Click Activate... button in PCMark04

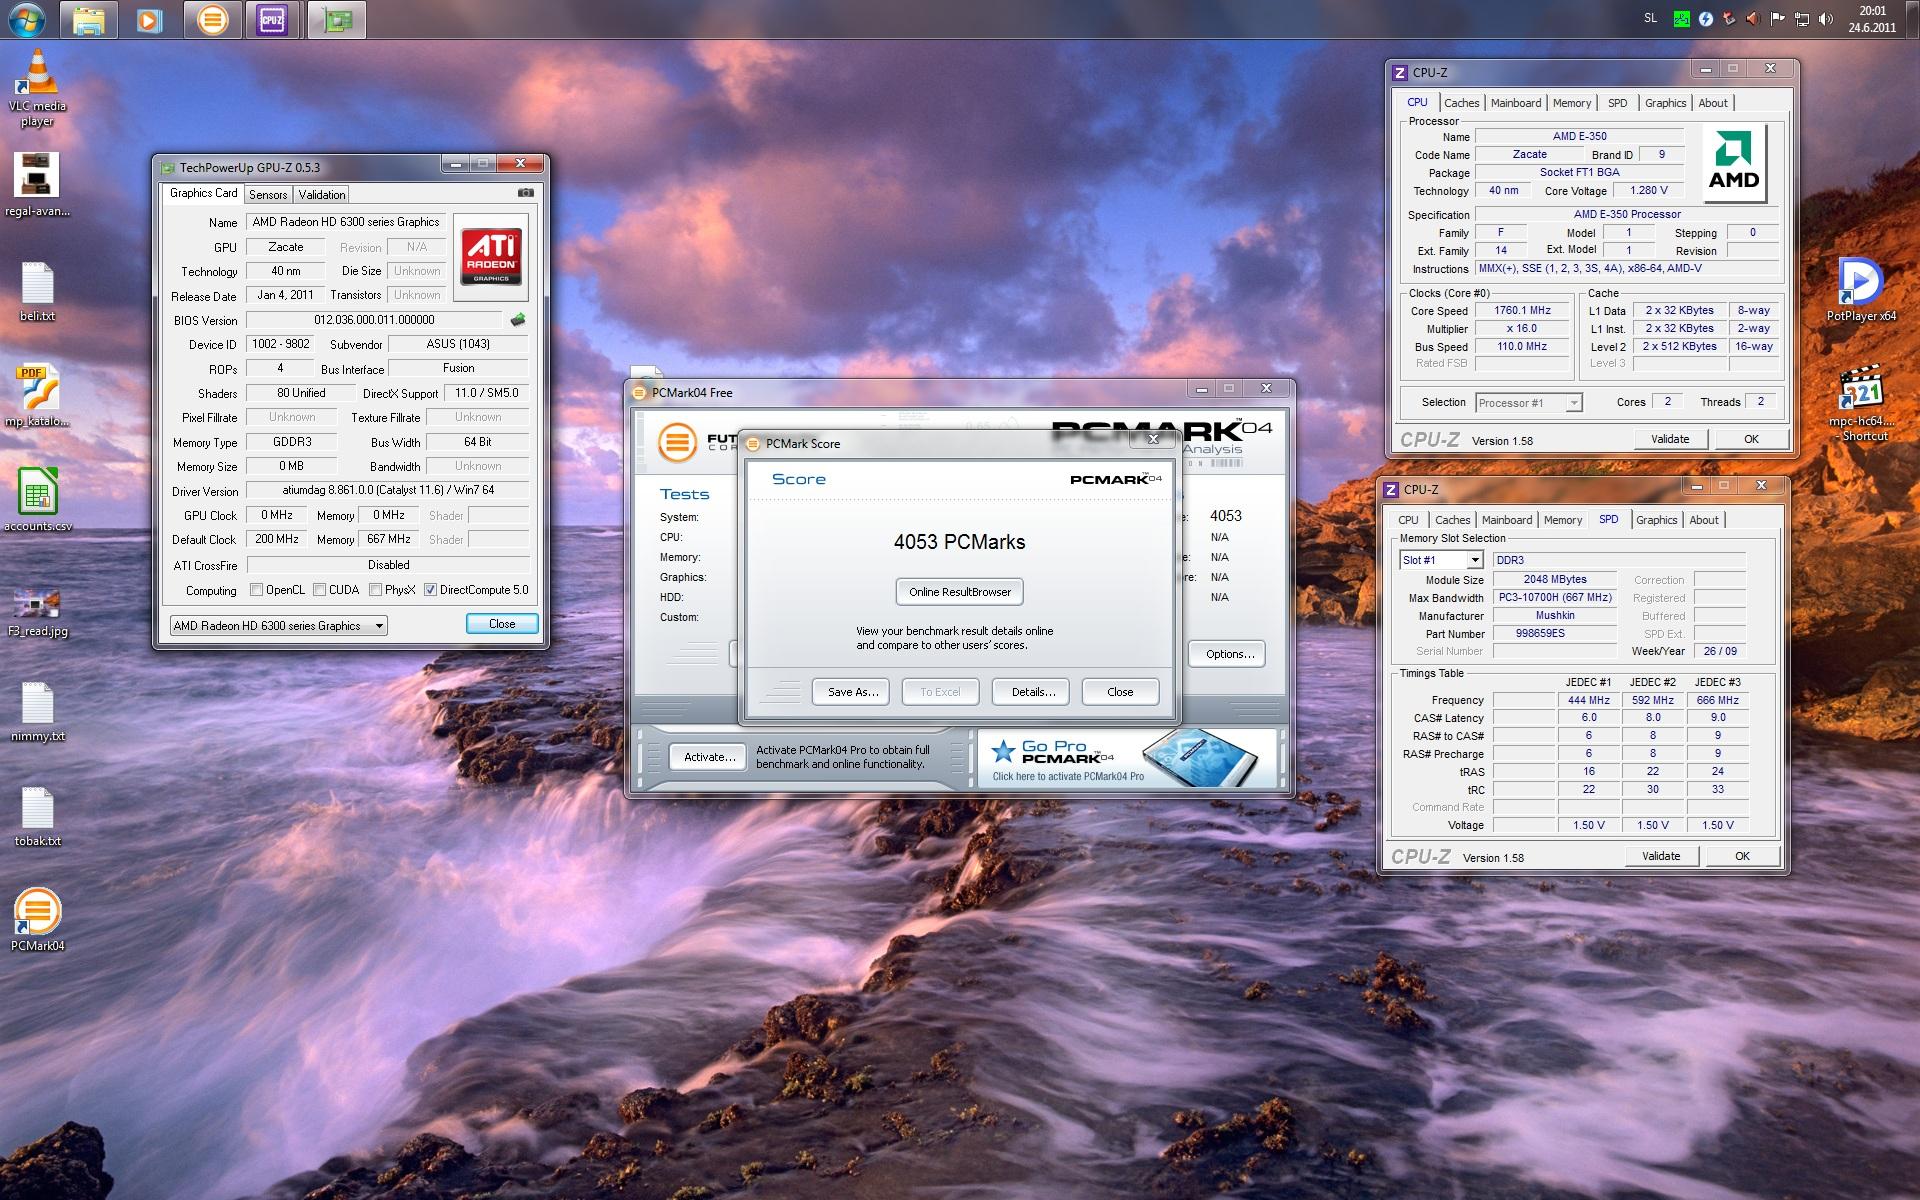point(709,757)
